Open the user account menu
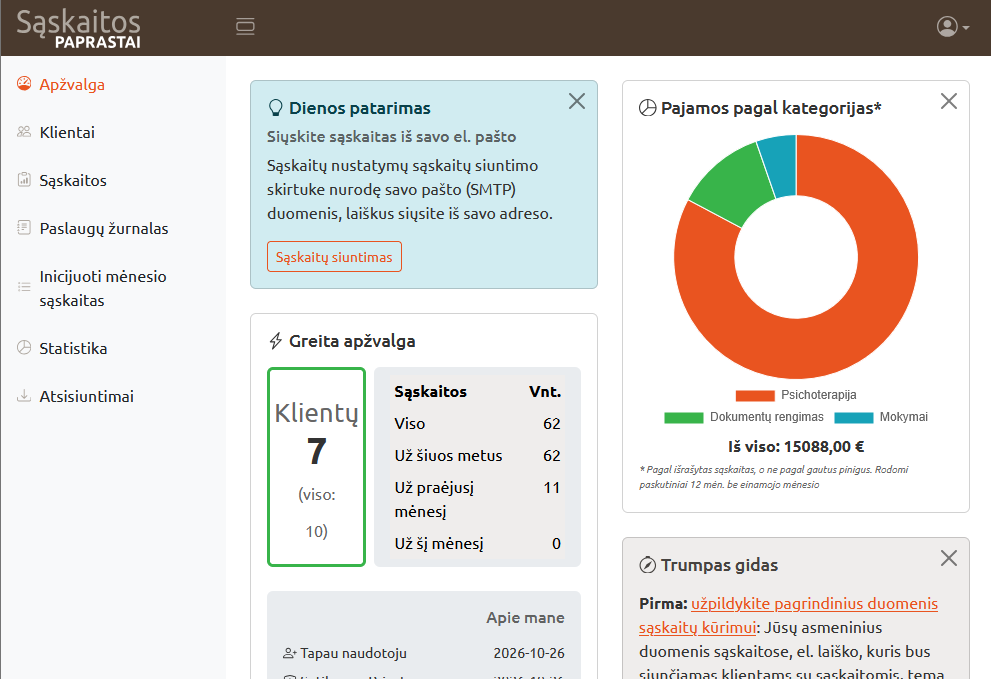 tap(952, 27)
